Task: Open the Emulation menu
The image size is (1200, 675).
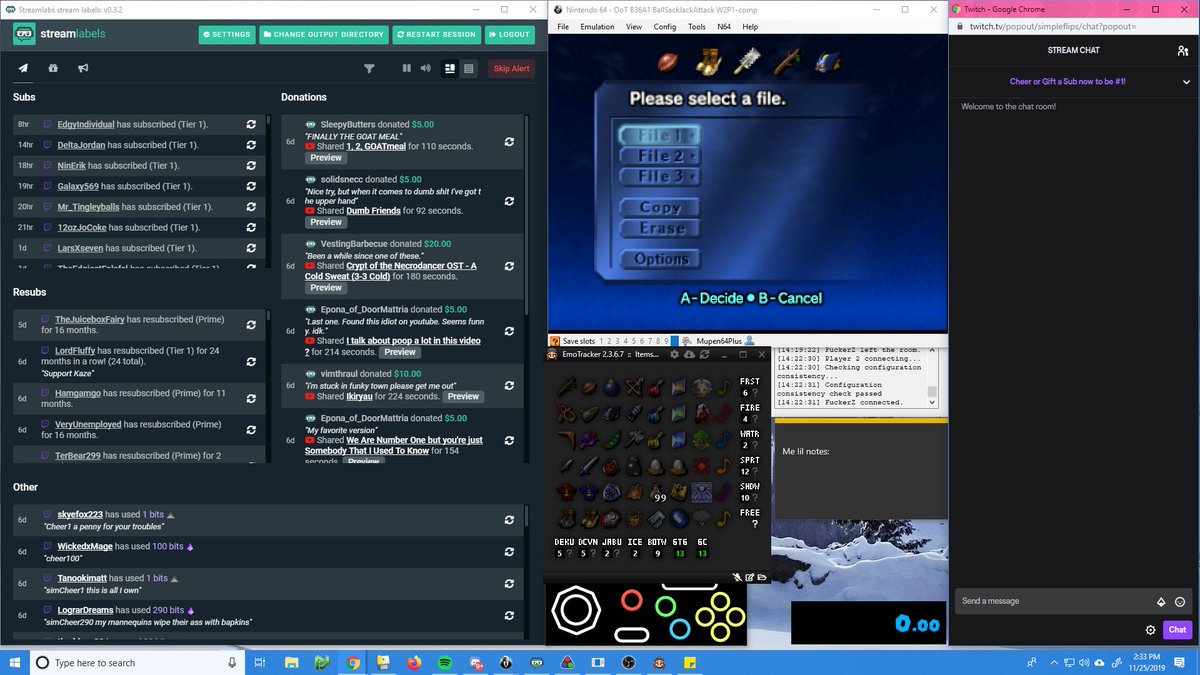Action: click(597, 27)
